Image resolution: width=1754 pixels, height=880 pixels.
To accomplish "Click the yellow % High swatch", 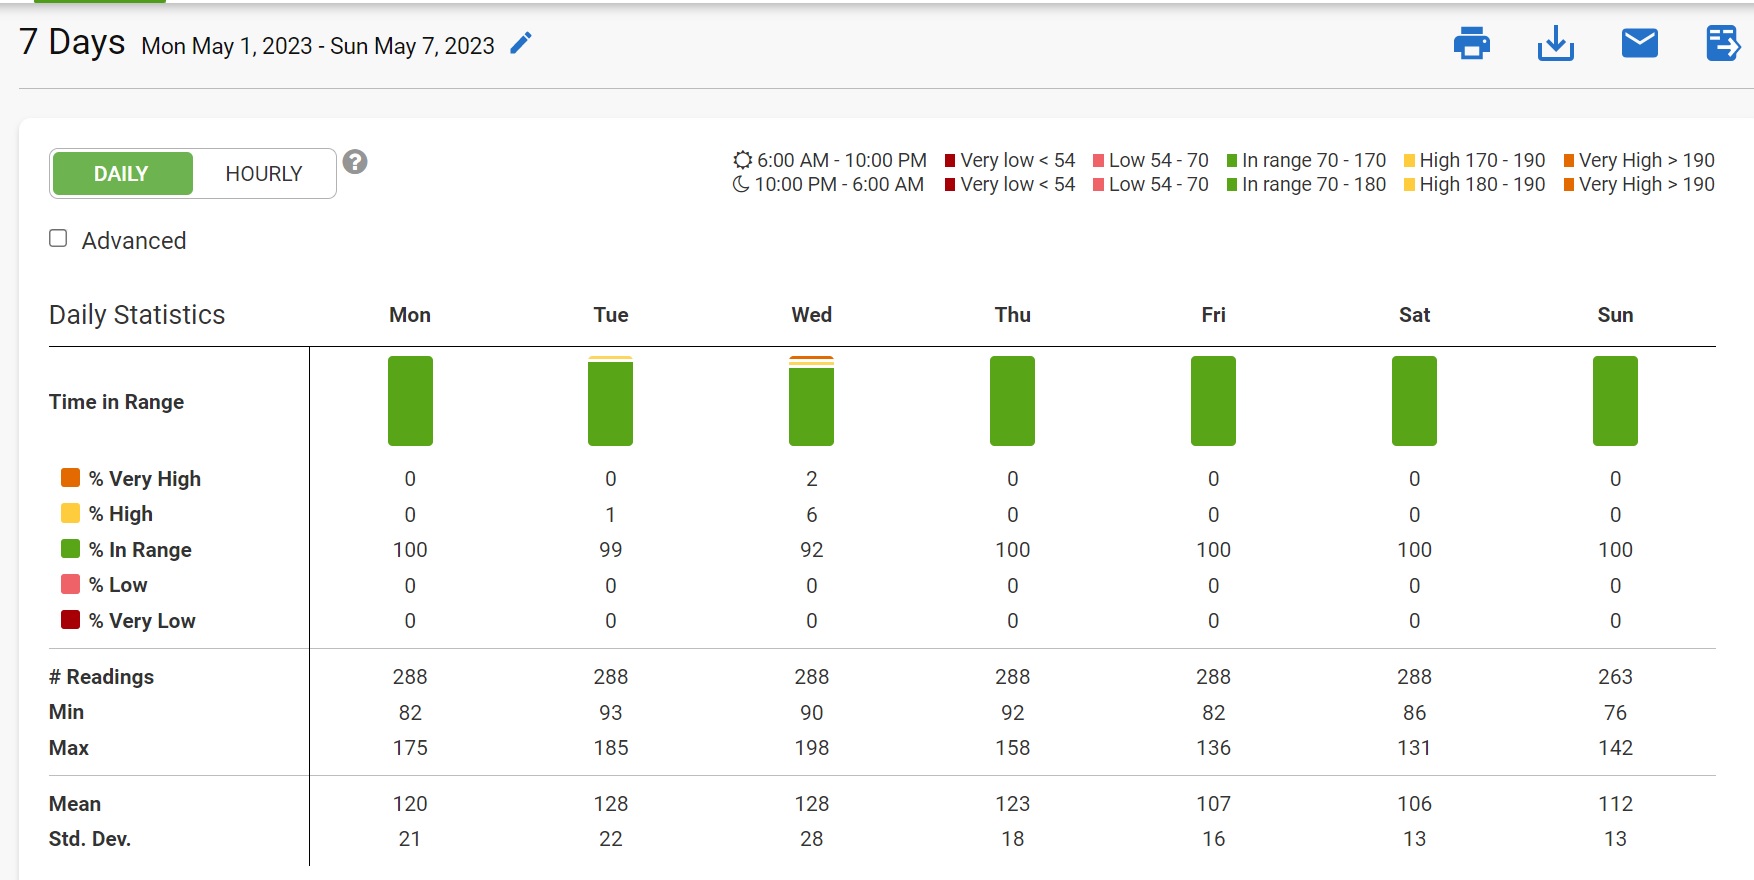I will pyautogui.click(x=70, y=513).
